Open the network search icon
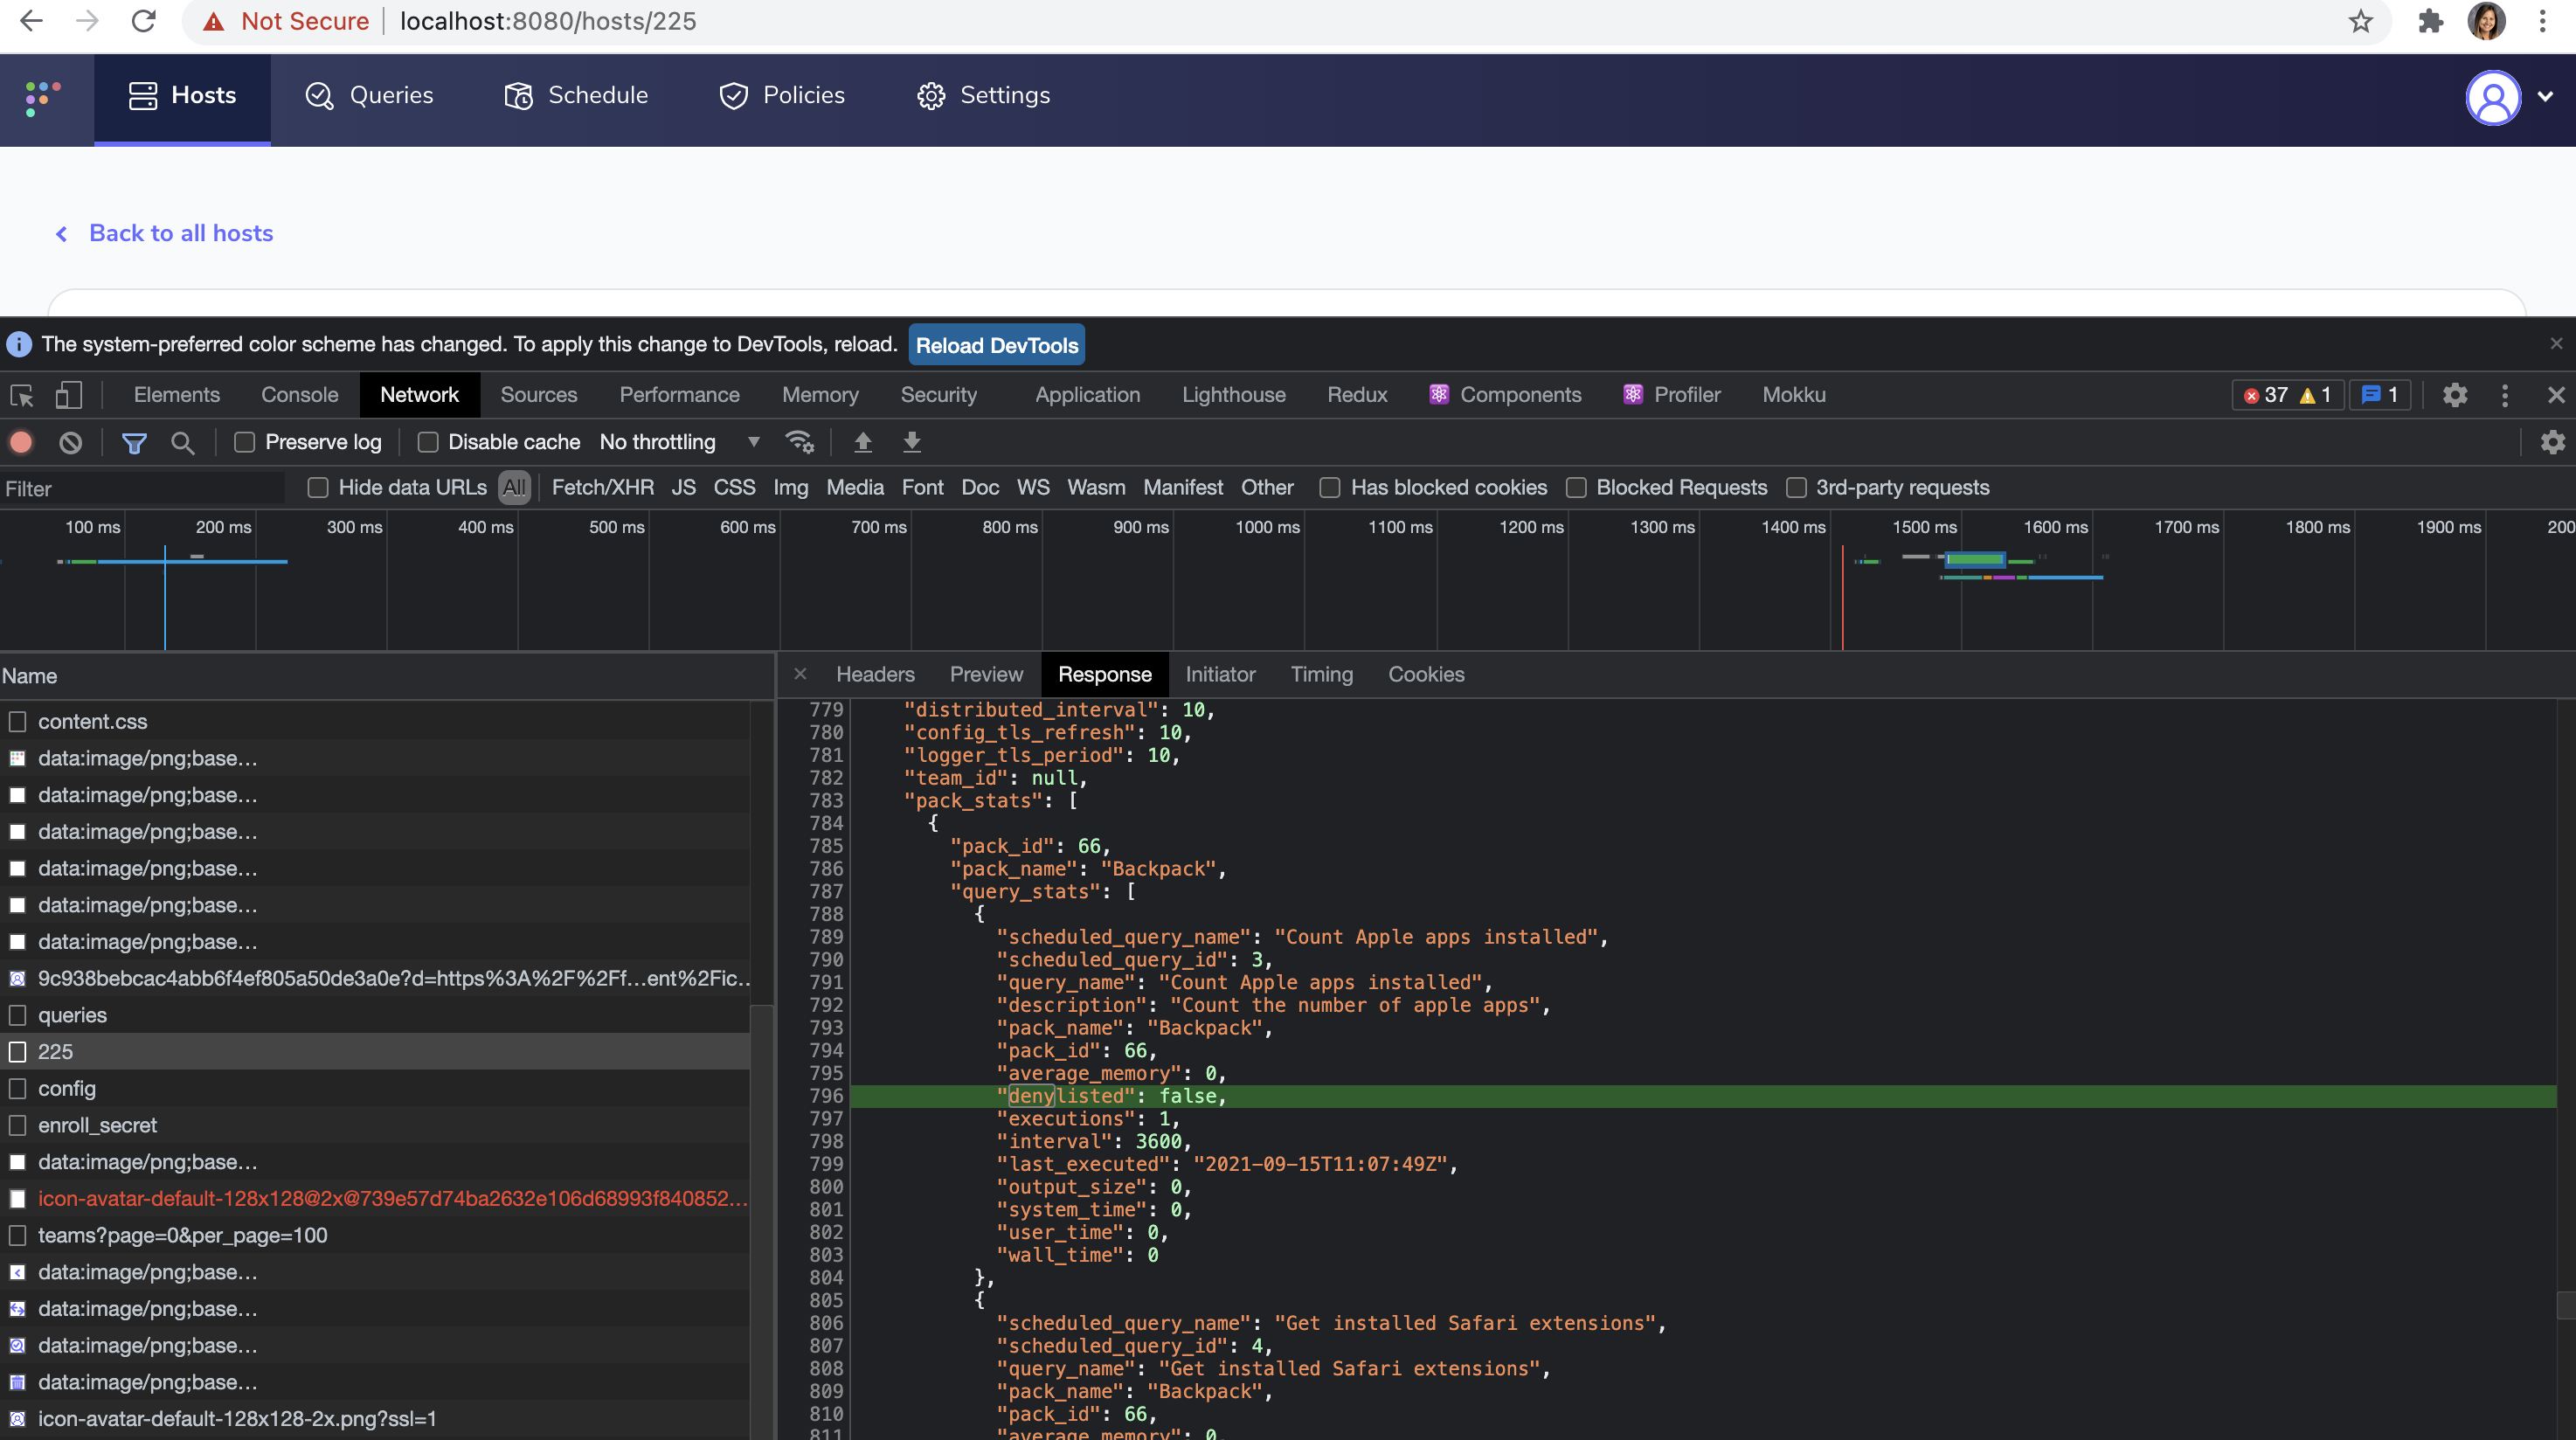 pos(182,442)
